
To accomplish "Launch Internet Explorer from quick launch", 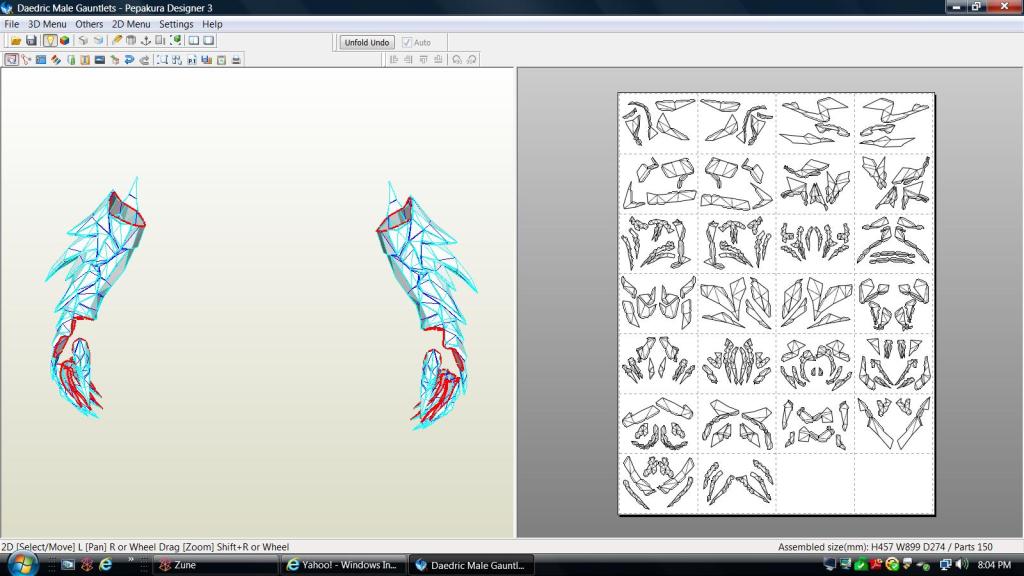I will click(105, 564).
